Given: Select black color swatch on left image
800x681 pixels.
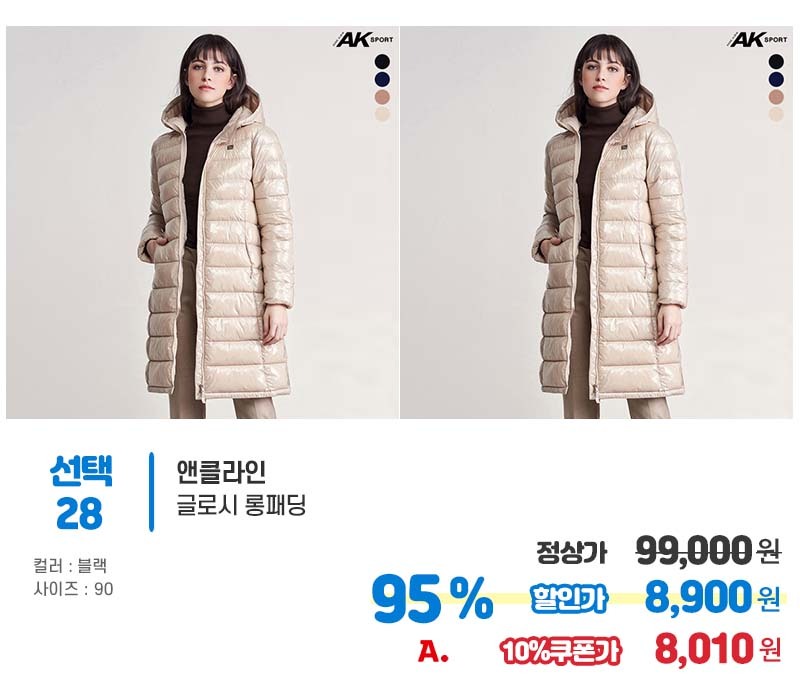Looking at the screenshot, I should tap(382, 62).
